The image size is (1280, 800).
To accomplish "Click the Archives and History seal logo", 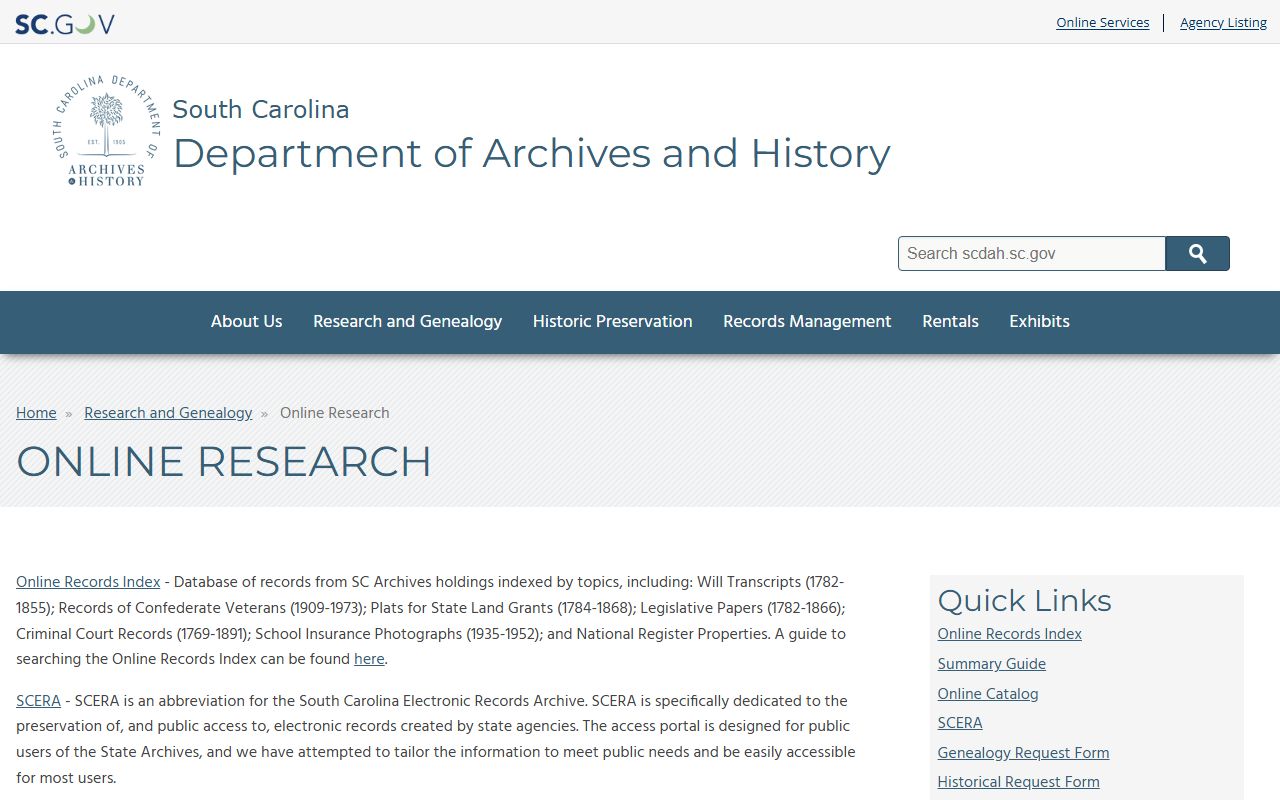I will 106,130.
